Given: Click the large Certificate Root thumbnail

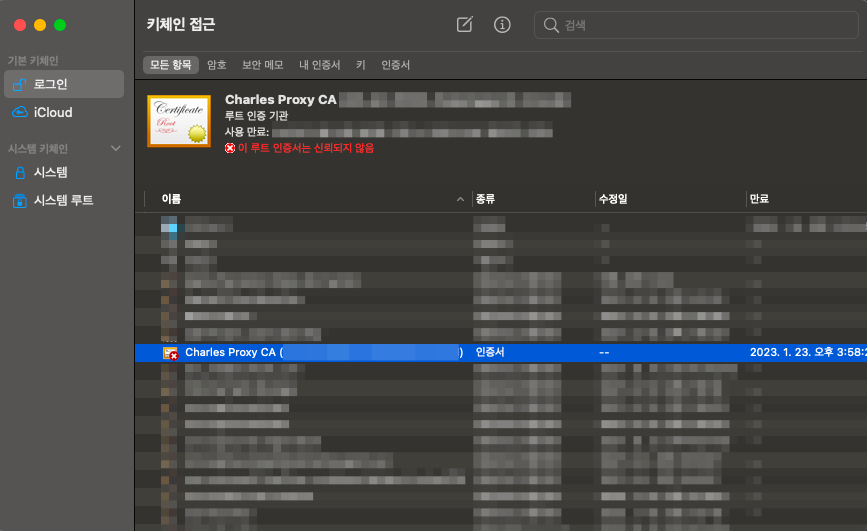Looking at the screenshot, I should [179, 121].
